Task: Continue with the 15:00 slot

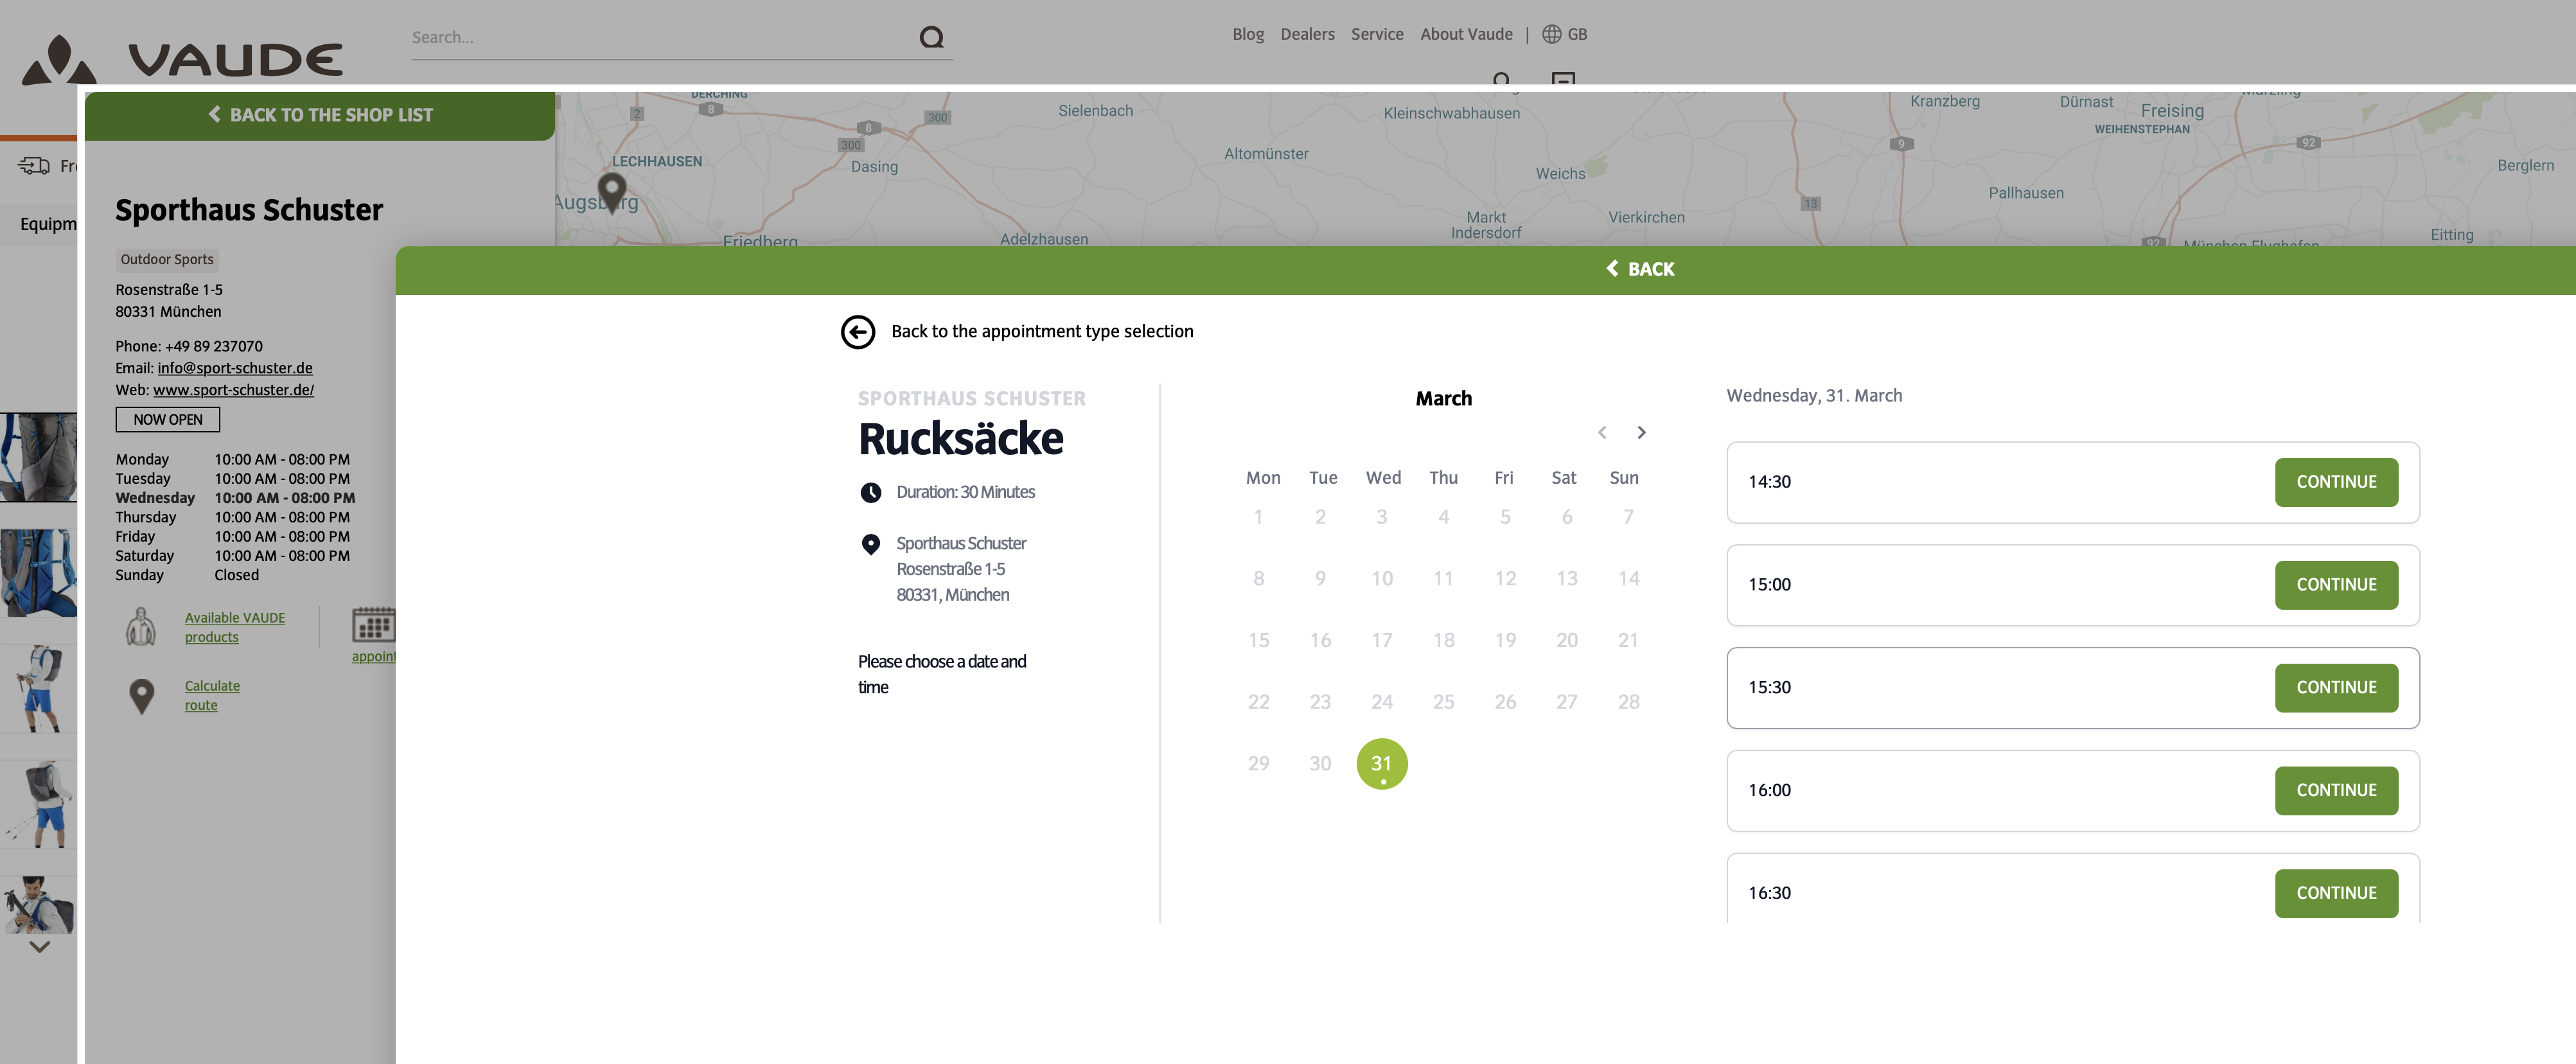Action: coord(2335,585)
